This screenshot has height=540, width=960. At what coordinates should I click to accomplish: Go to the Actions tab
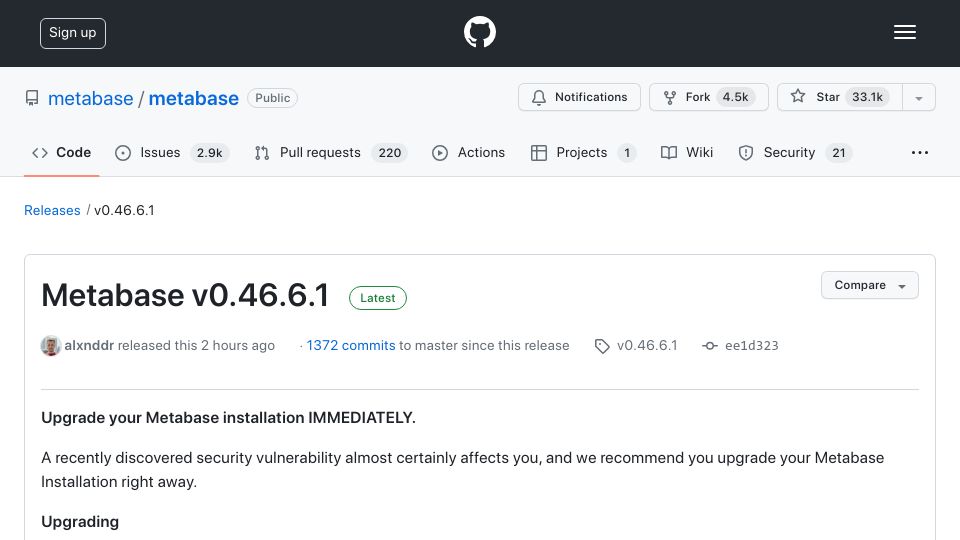[468, 153]
